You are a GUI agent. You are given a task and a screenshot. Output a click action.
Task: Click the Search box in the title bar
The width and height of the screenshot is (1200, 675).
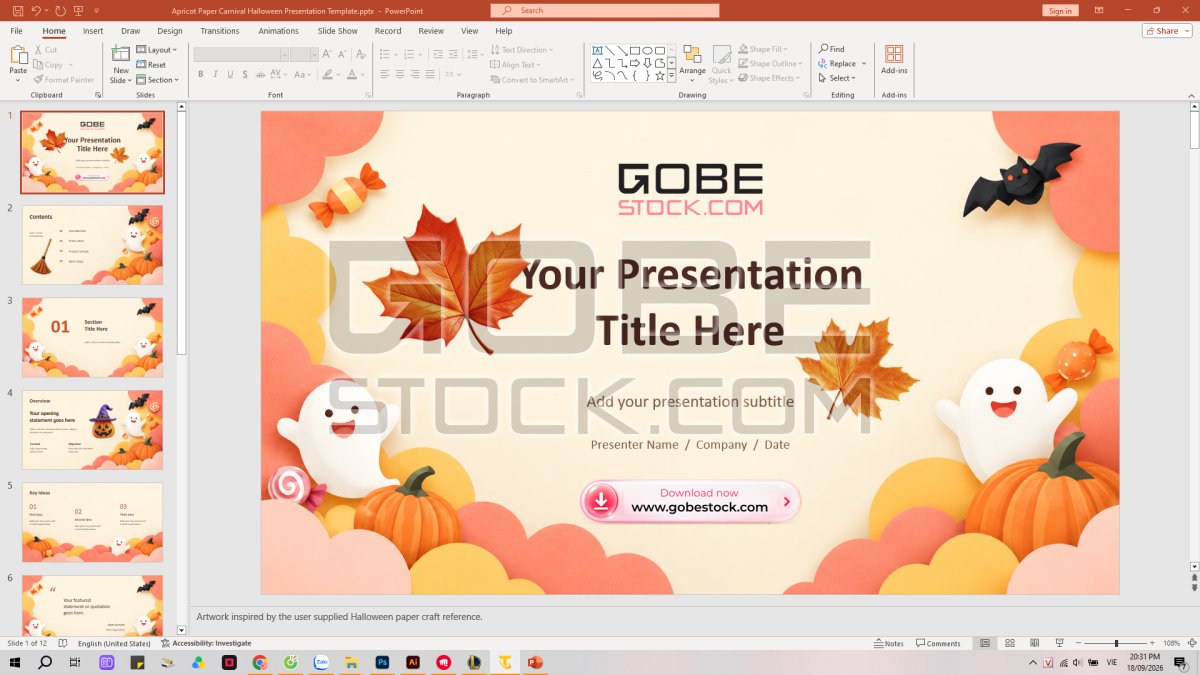click(x=605, y=10)
